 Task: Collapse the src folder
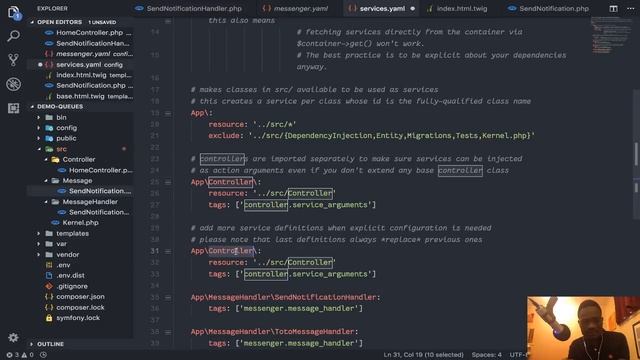click(39, 149)
